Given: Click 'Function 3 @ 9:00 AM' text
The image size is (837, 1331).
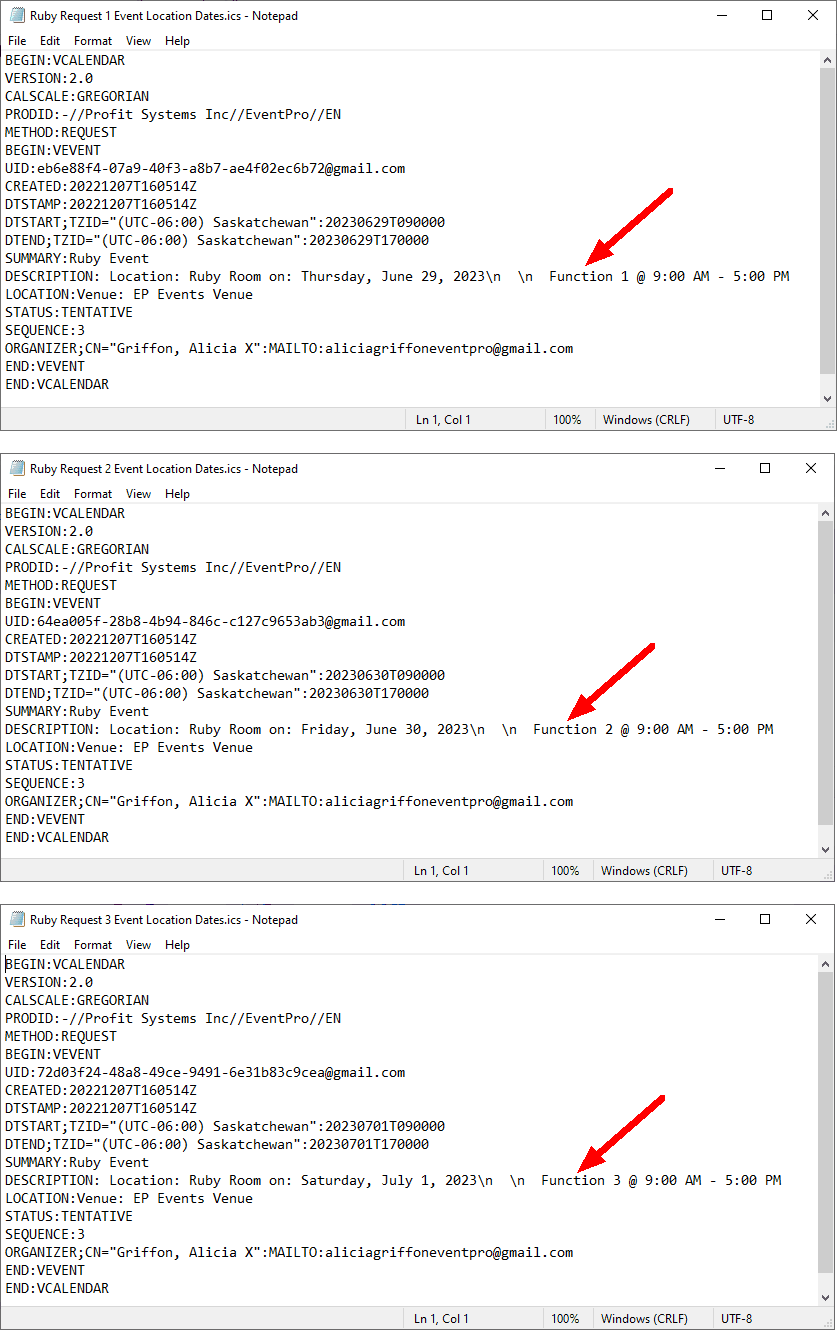Looking at the screenshot, I should point(621,1181).
